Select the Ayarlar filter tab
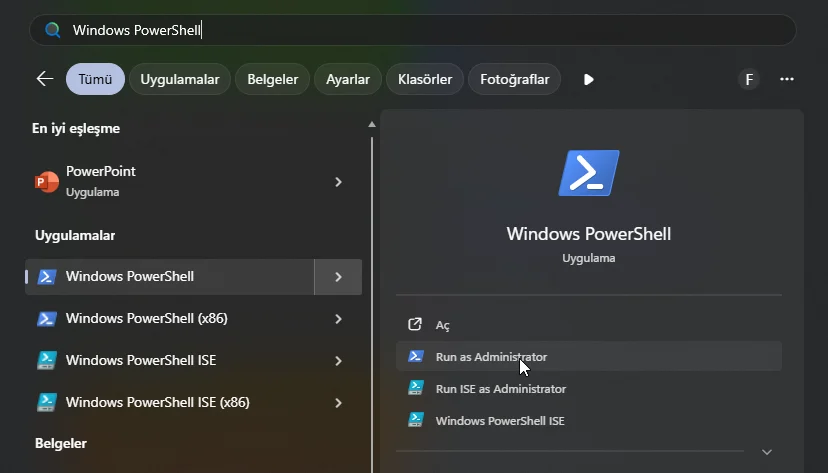Screen dimensions: 828x473 click(347, 79)
